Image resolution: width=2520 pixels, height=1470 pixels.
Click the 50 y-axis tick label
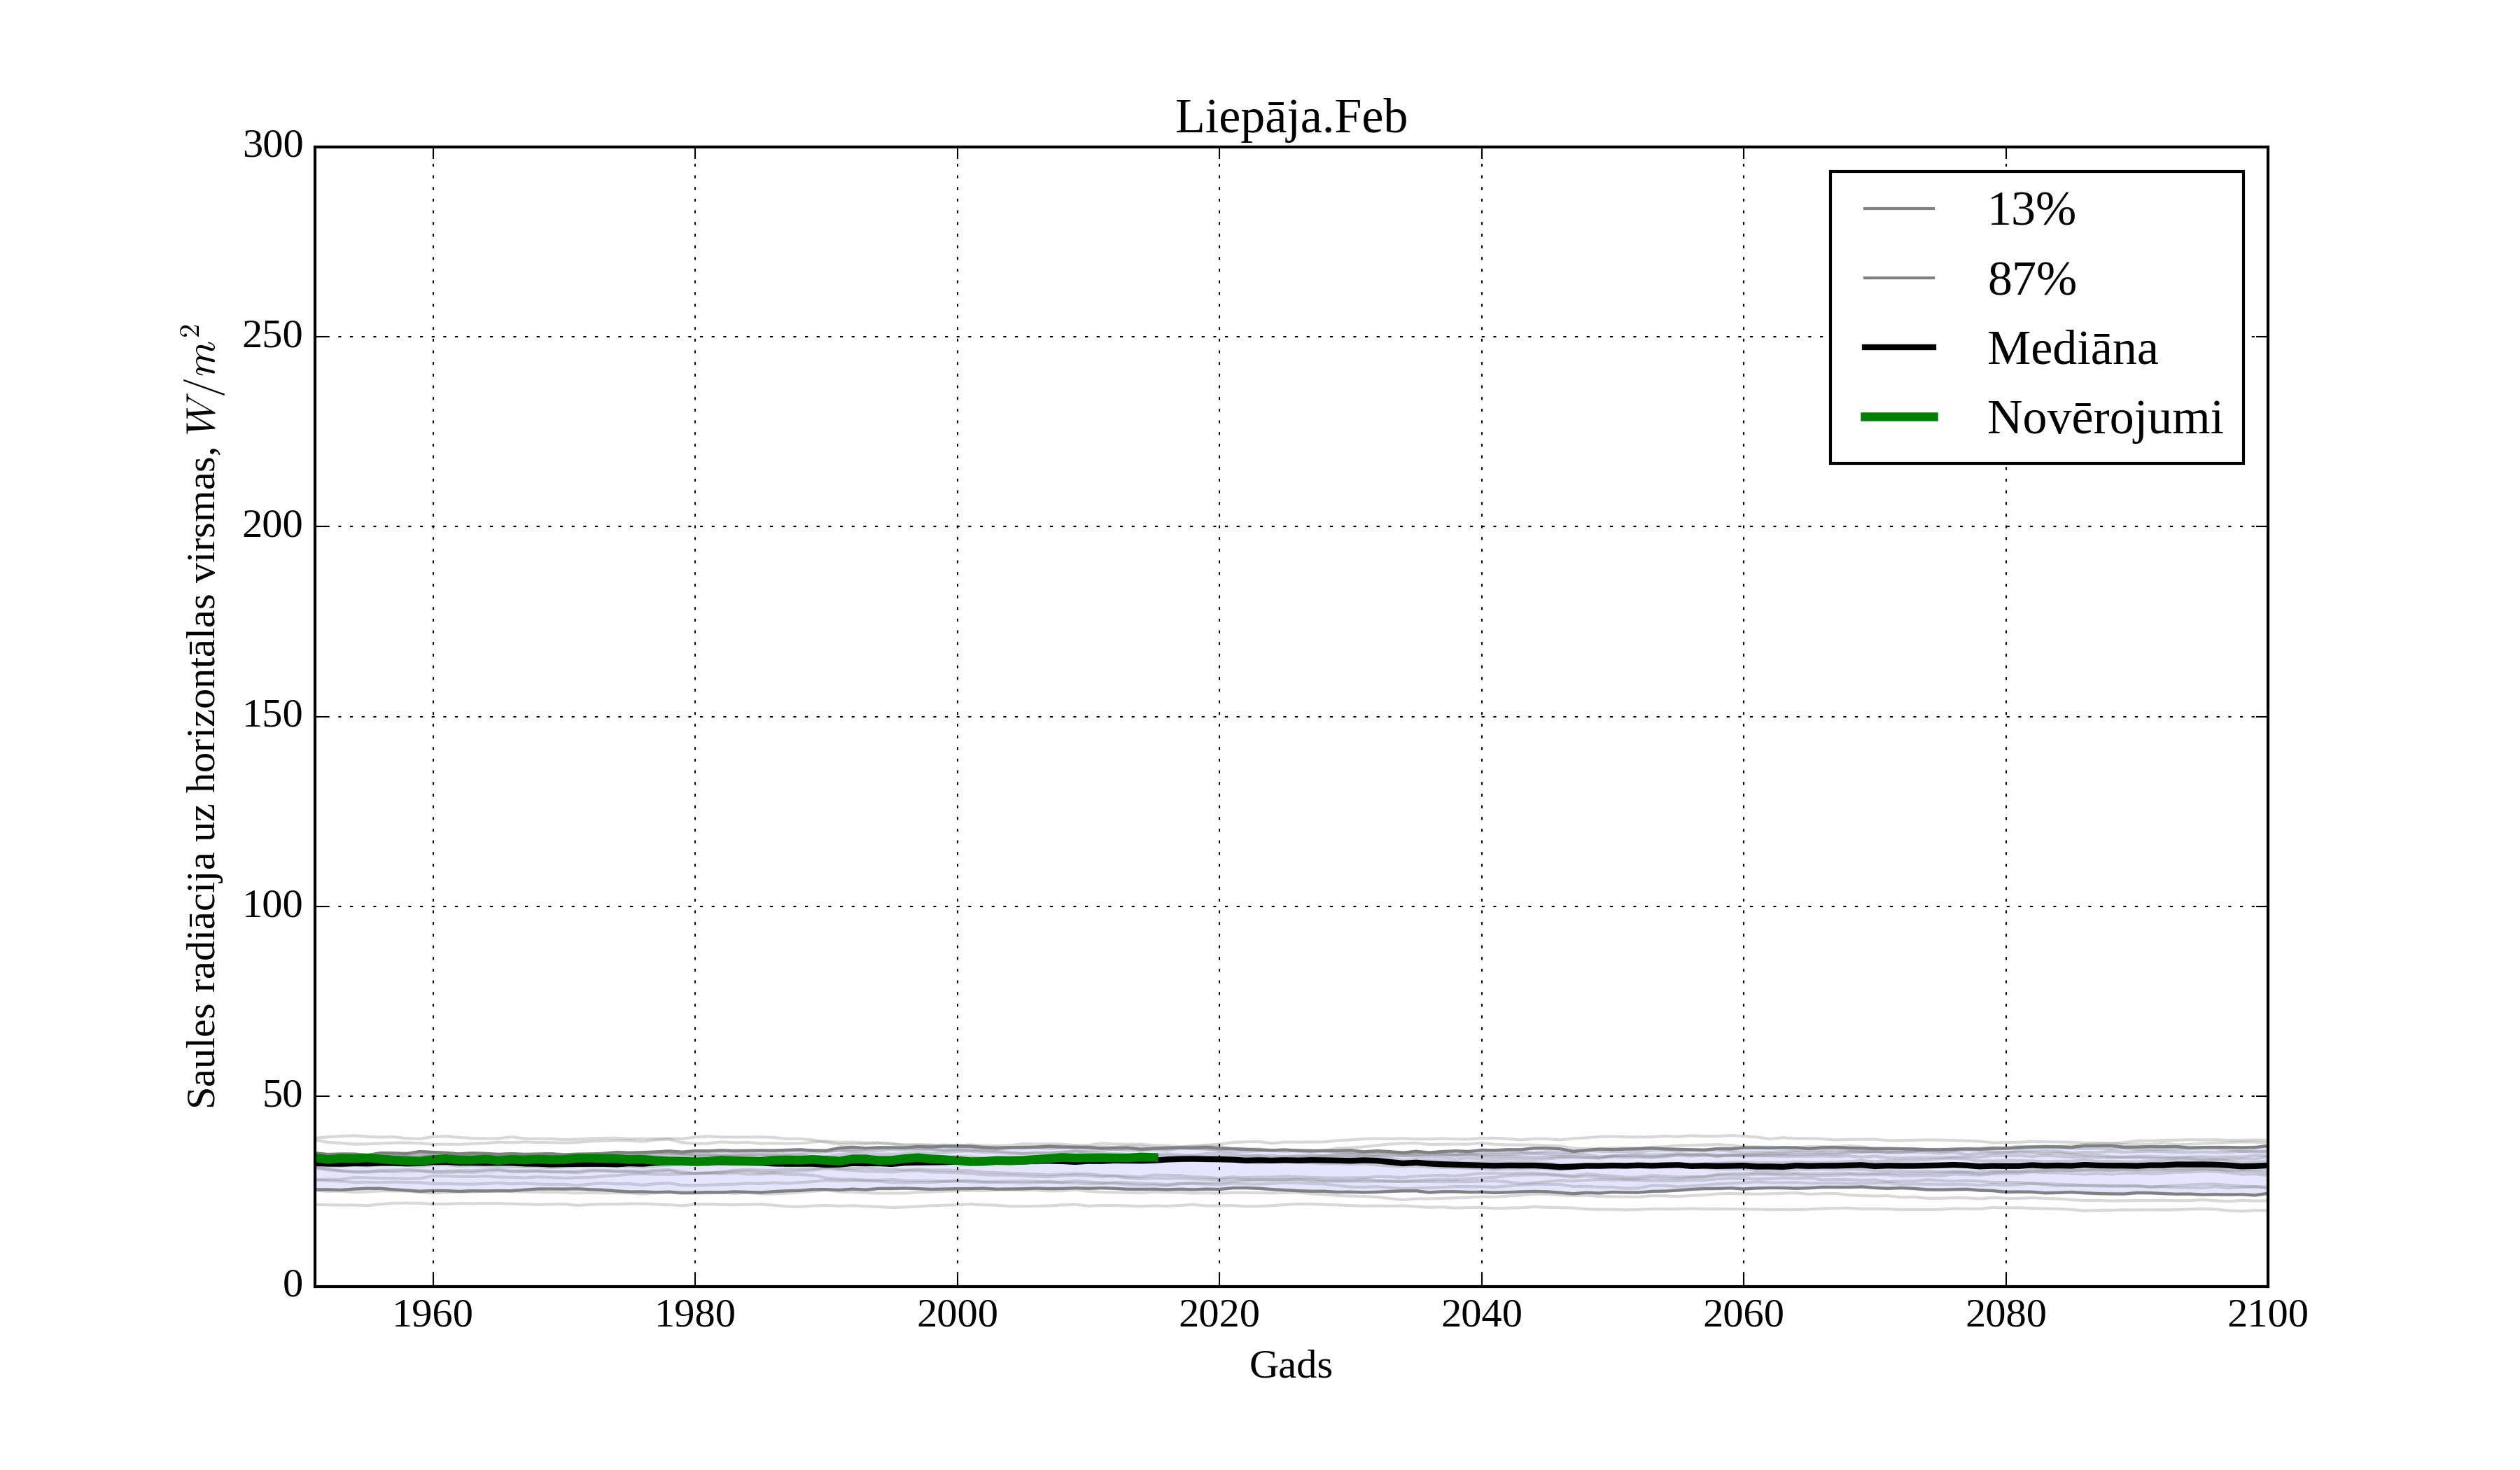point(282,1095)
